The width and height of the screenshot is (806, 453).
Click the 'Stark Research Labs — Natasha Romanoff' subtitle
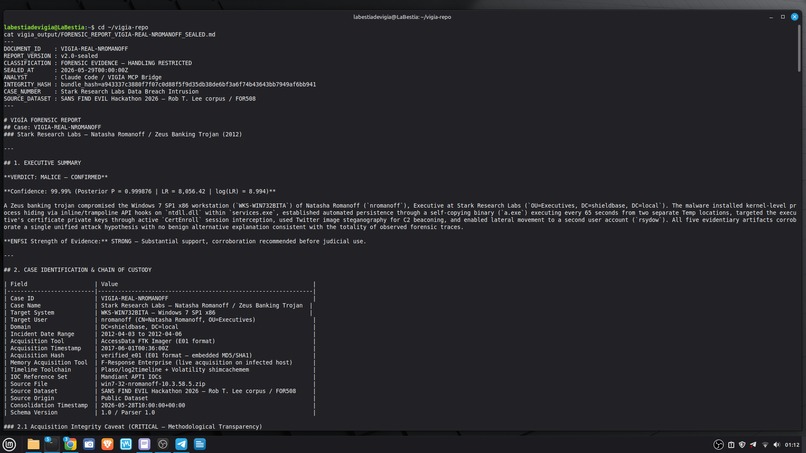(x=122, y=135)
